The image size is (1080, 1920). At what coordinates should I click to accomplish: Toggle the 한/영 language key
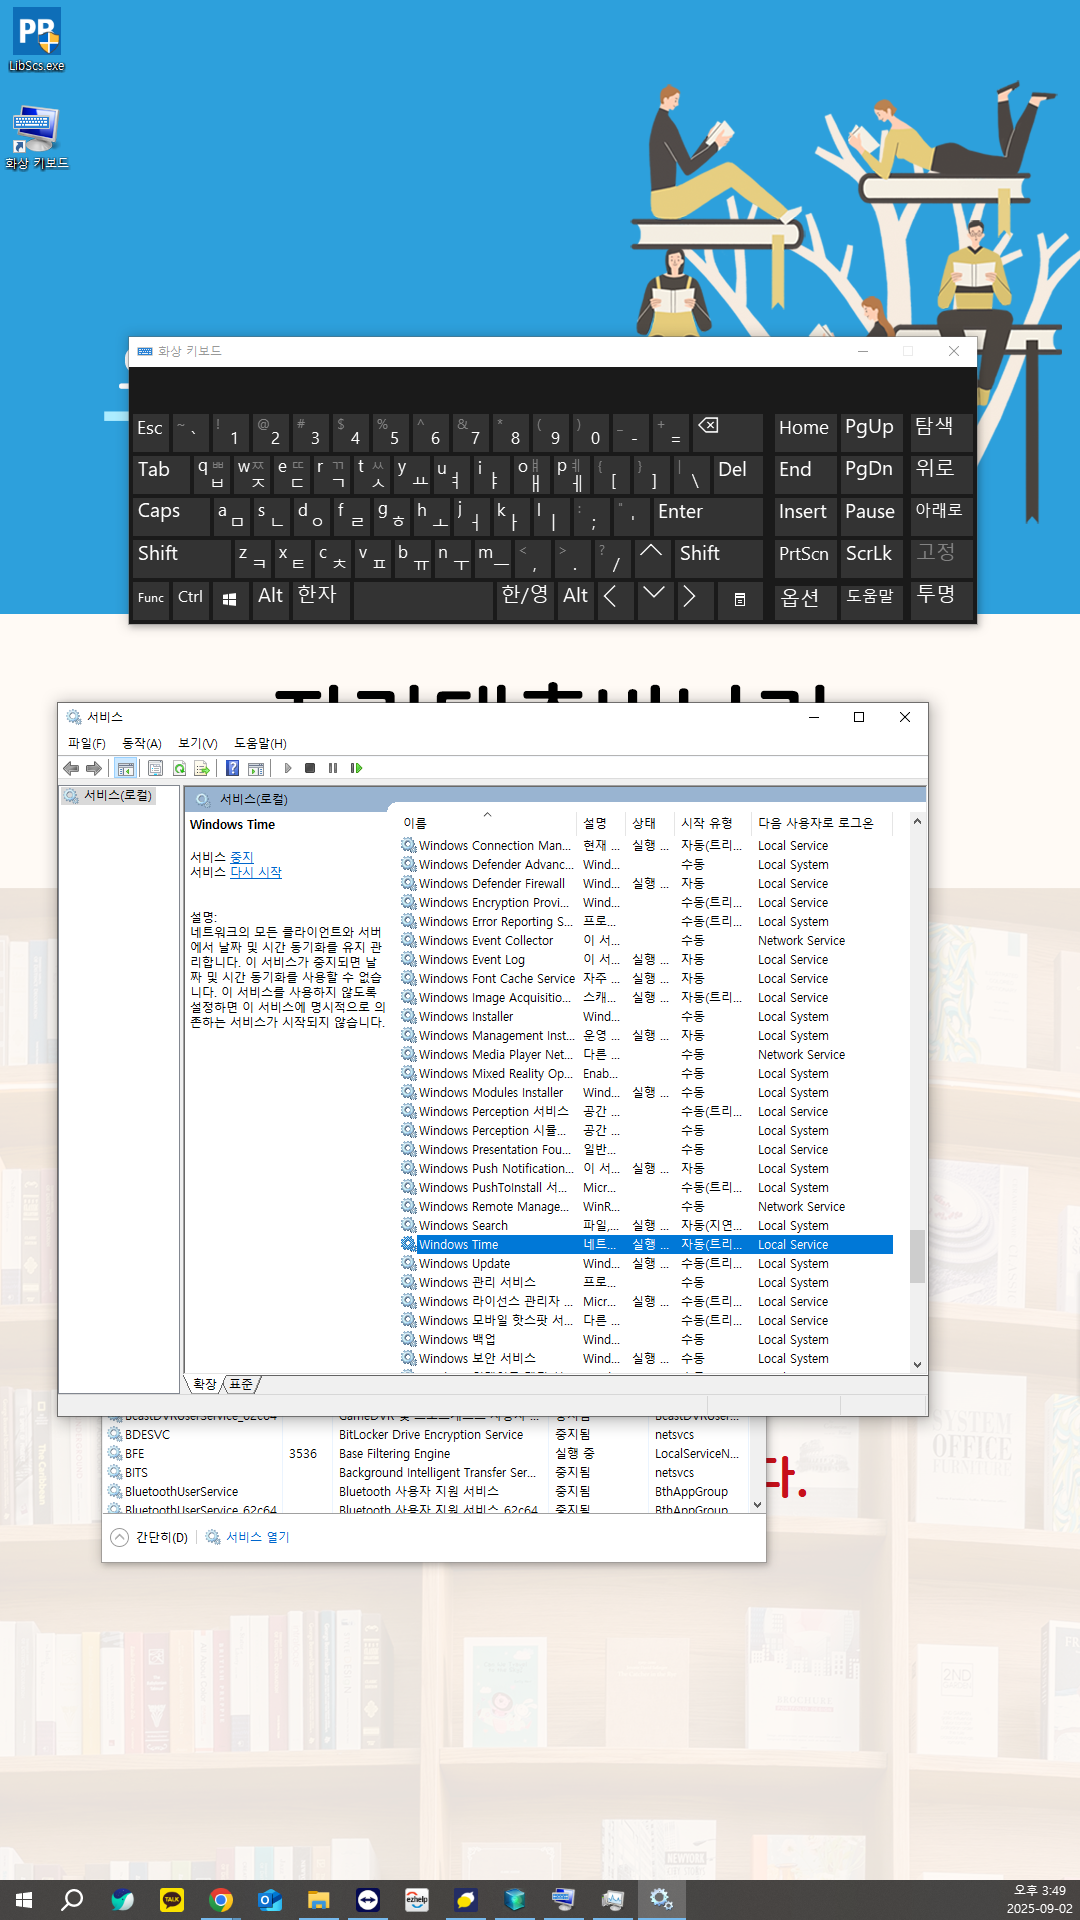click(x=525, y=599)
